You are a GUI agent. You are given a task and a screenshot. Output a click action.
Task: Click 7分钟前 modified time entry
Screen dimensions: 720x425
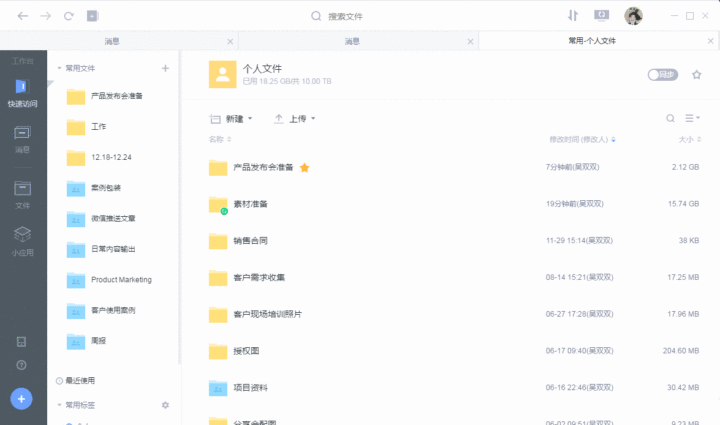[x=572, y=167]
